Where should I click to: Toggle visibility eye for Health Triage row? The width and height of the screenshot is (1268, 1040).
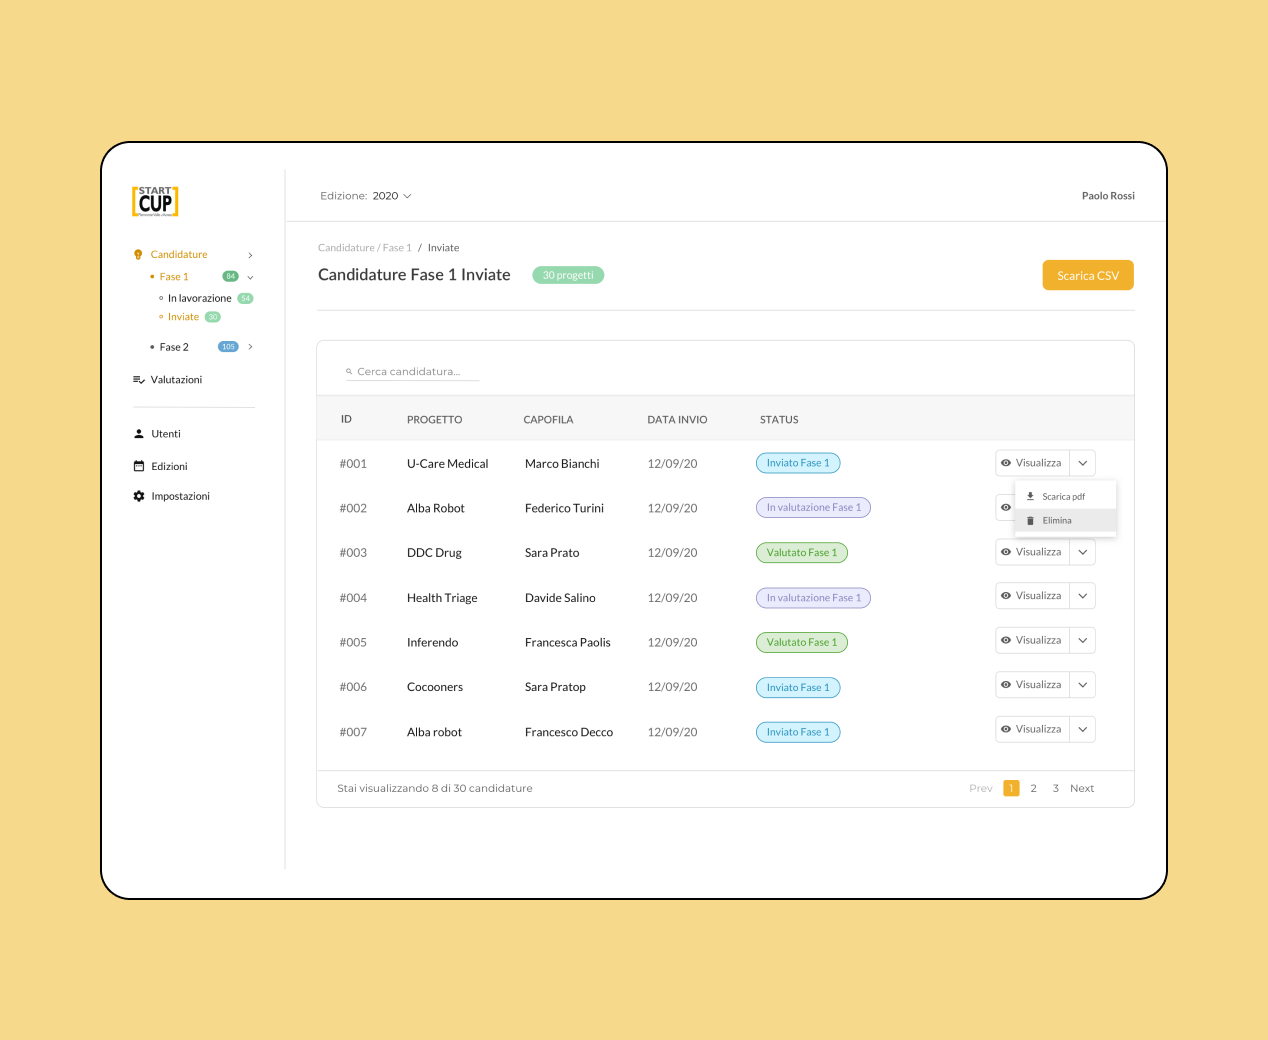pos(1007,595)
